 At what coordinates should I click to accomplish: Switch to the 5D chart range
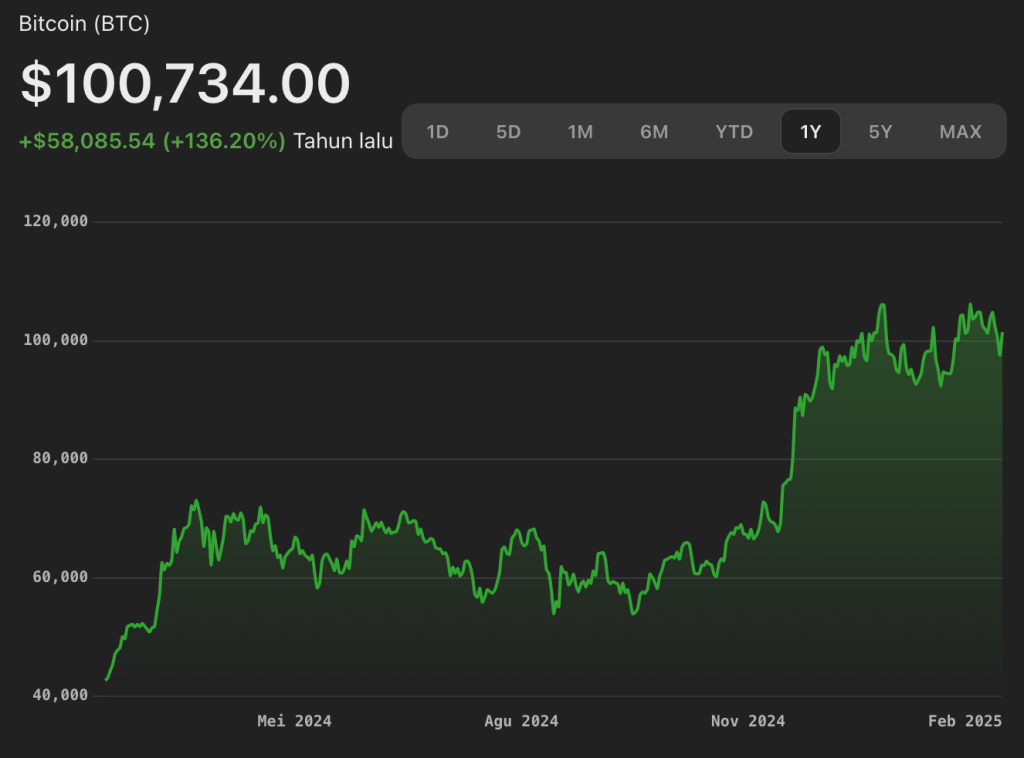tap(508, 132)
